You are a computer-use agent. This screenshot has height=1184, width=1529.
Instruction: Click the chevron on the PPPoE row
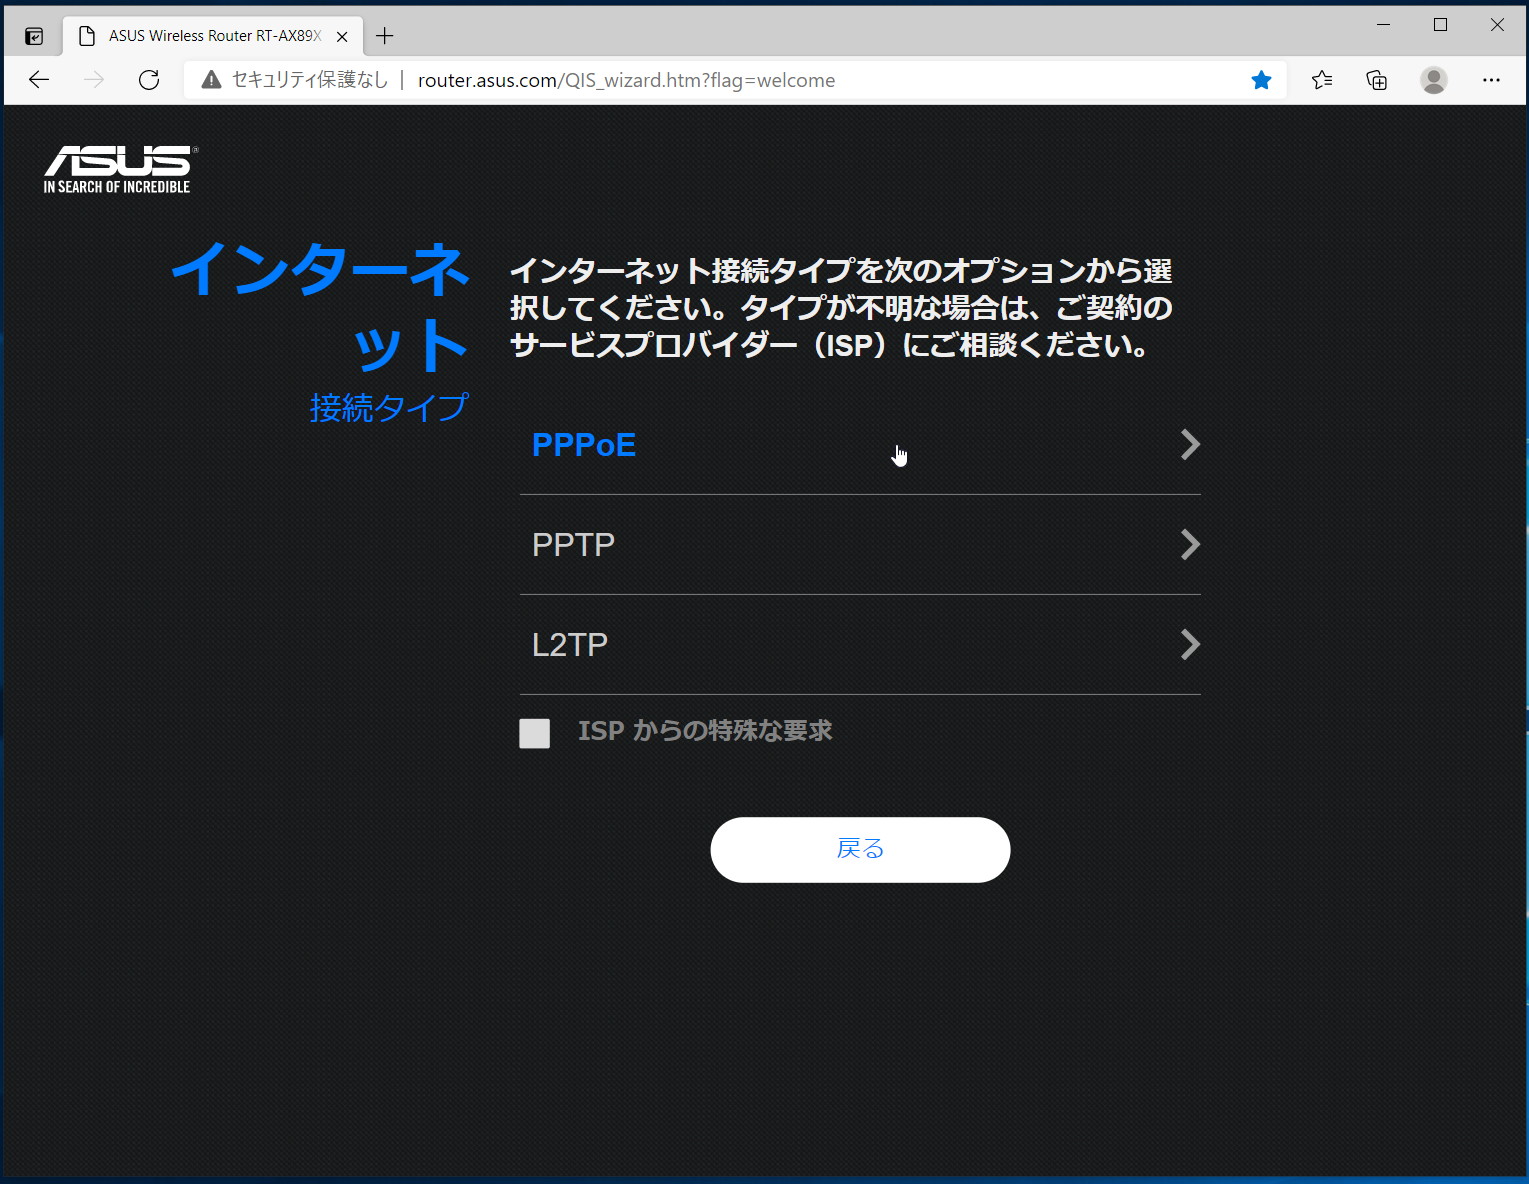[x=1190, y=445]
